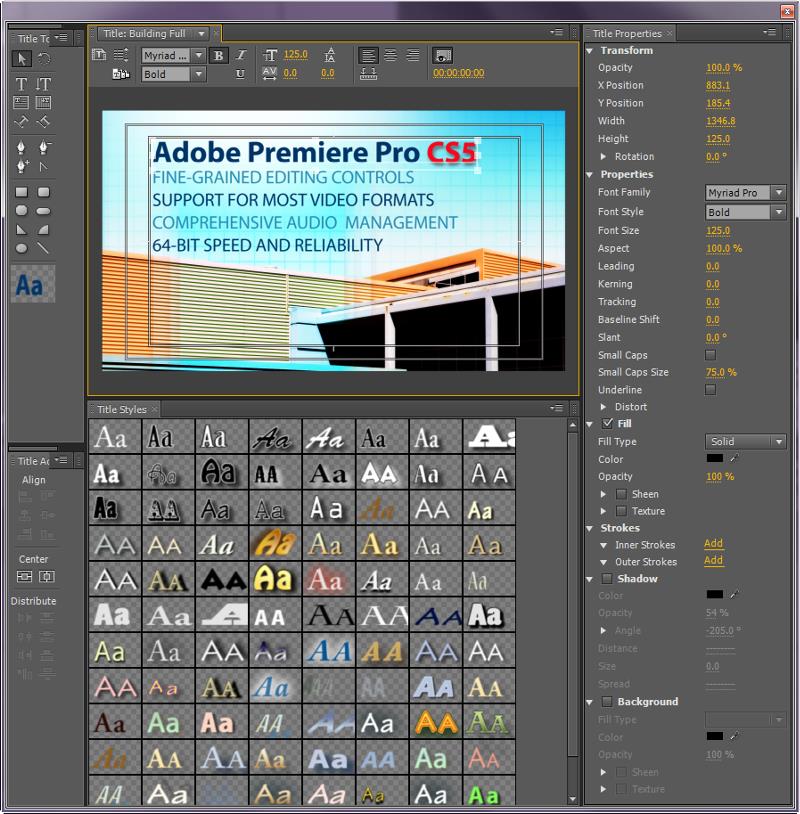Open Roll/Crawl Options
Viewport: 800px width, 814px height.
[x=121, y=55]
